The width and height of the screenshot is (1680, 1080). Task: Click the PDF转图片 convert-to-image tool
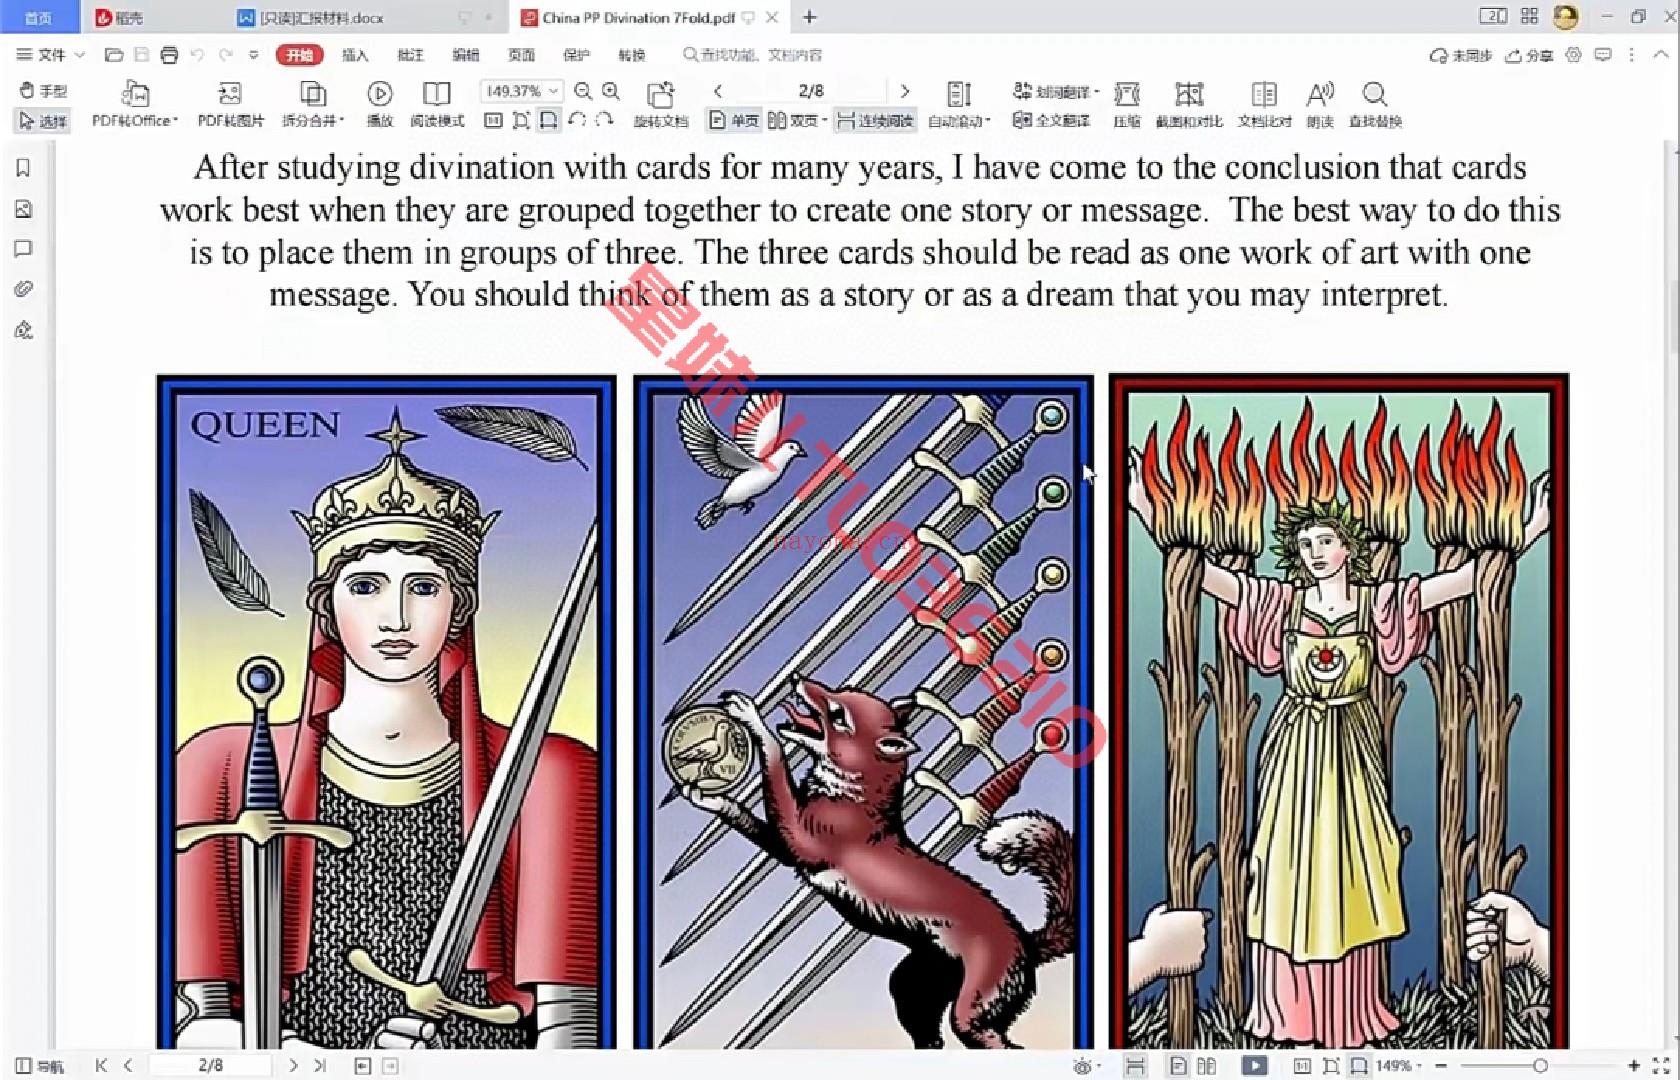230,105
